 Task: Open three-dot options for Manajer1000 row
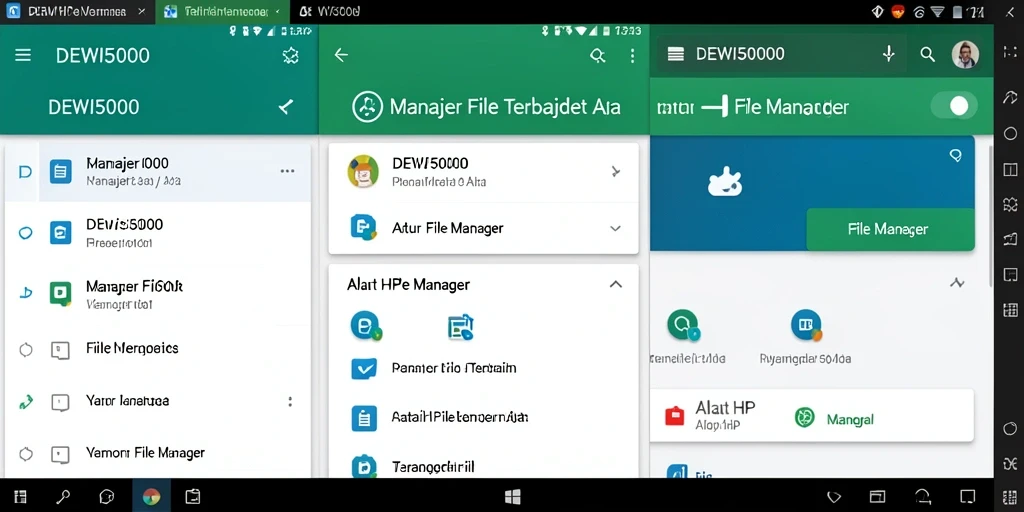tap(287, 171)
